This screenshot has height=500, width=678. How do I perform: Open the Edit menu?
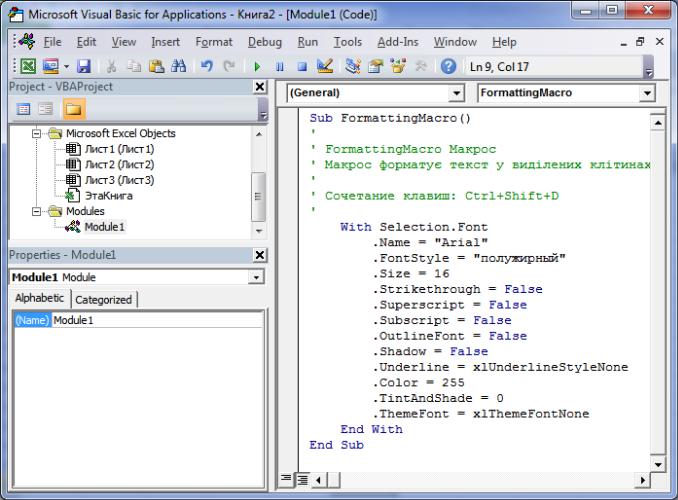click(x=86, y=42)
